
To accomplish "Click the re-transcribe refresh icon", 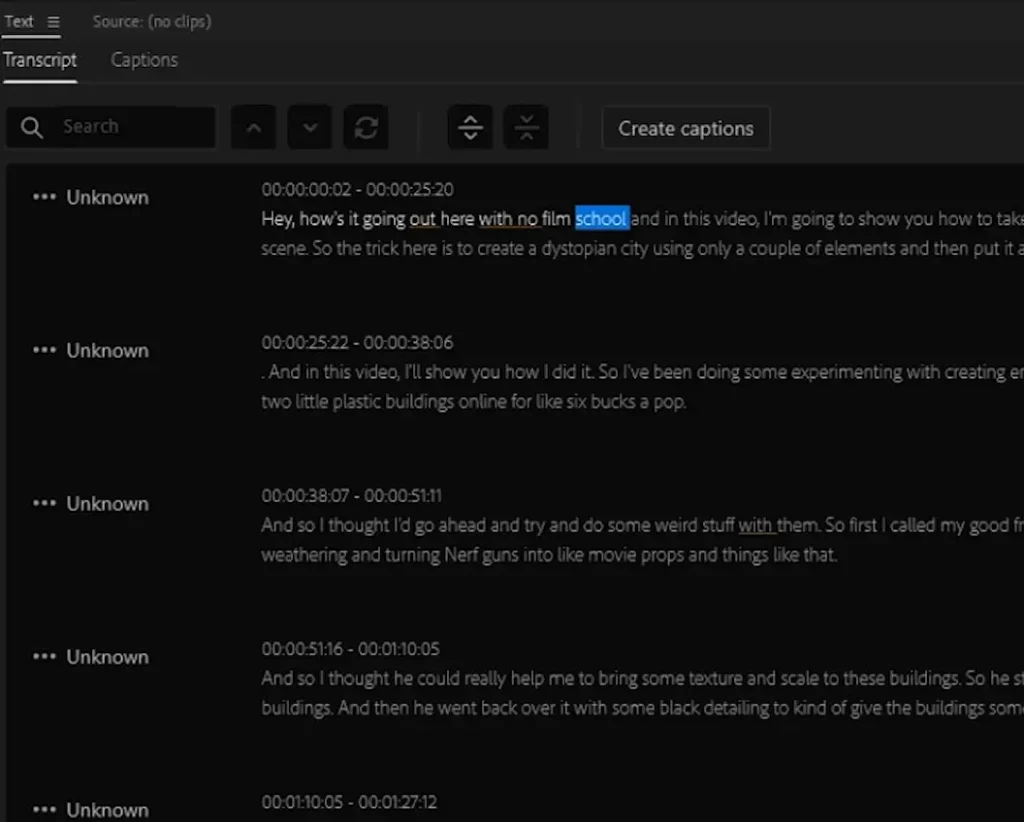I will 366,128.
